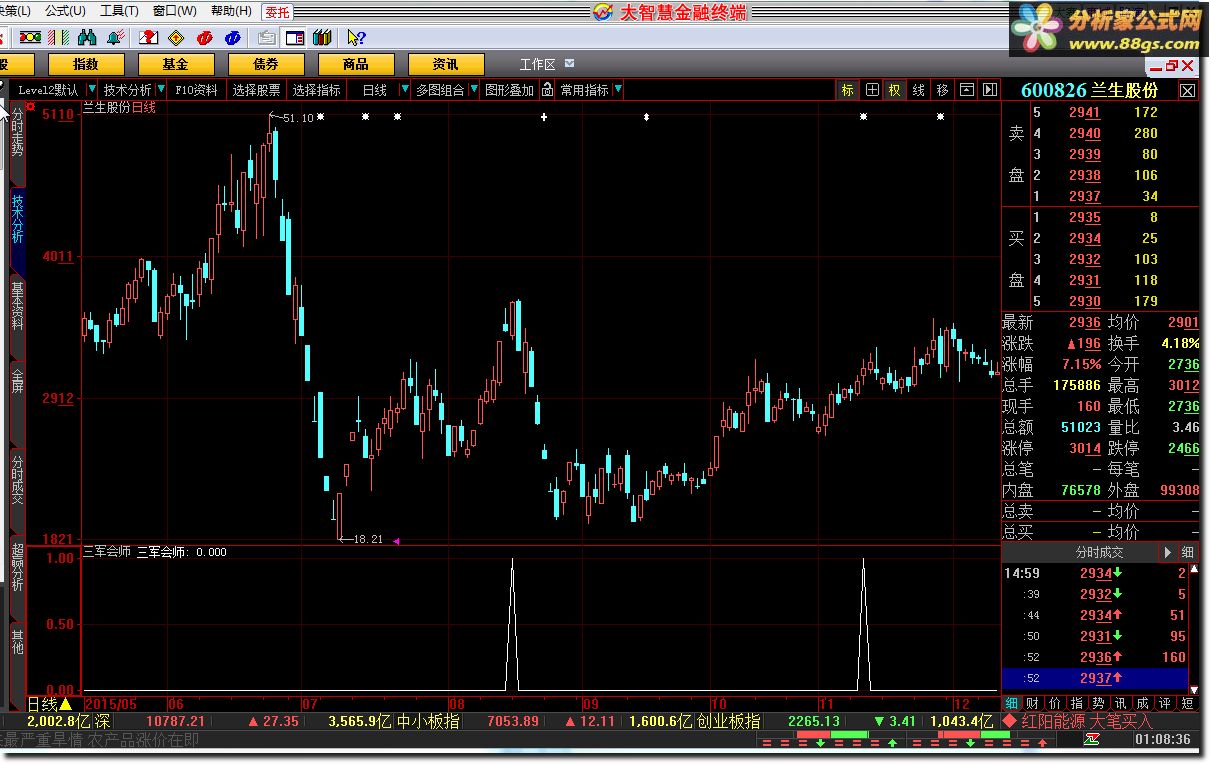Open the 工具(T) menu
1211x764 pixels.
[119, 11]
